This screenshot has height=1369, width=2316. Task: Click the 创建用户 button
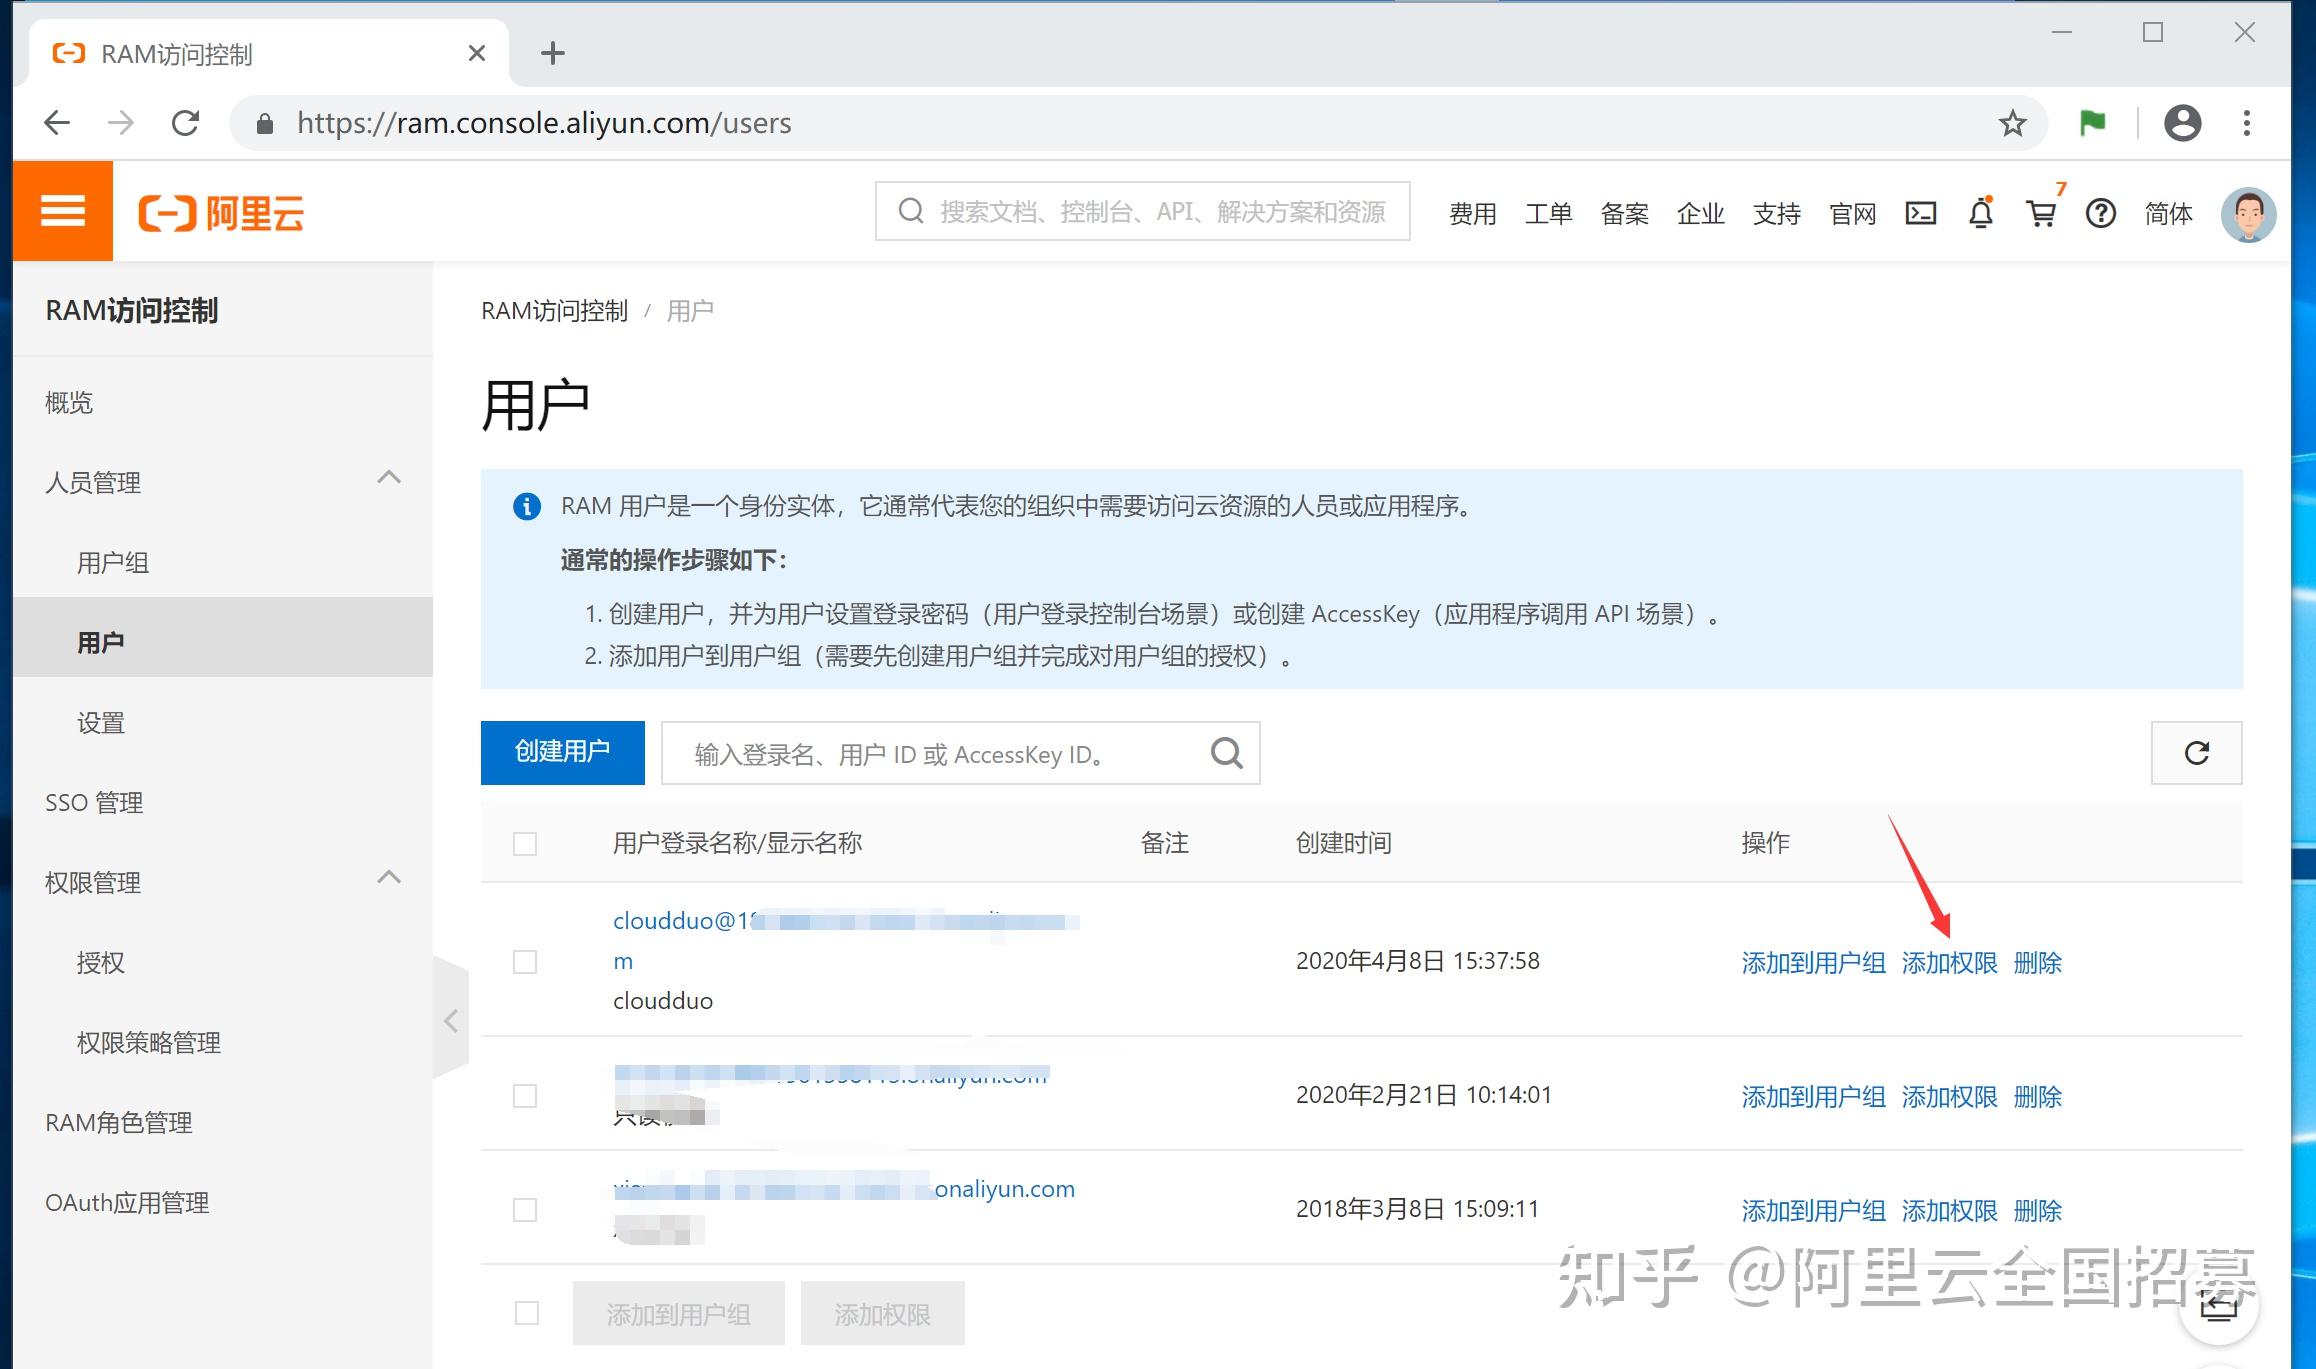tap(562, 753)
